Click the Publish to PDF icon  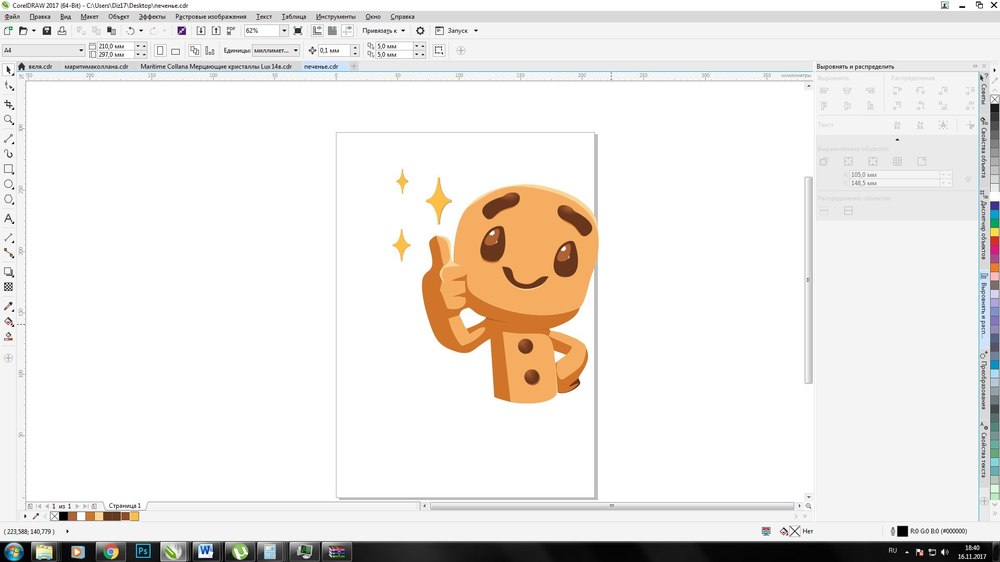click(231, 31)
